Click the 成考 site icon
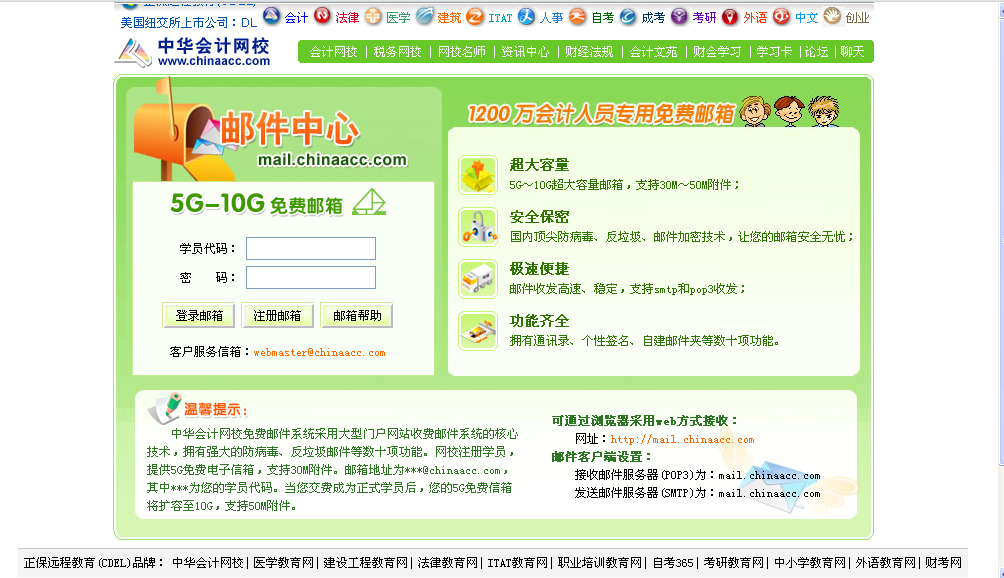1004x578 pixels. [628, 16]
